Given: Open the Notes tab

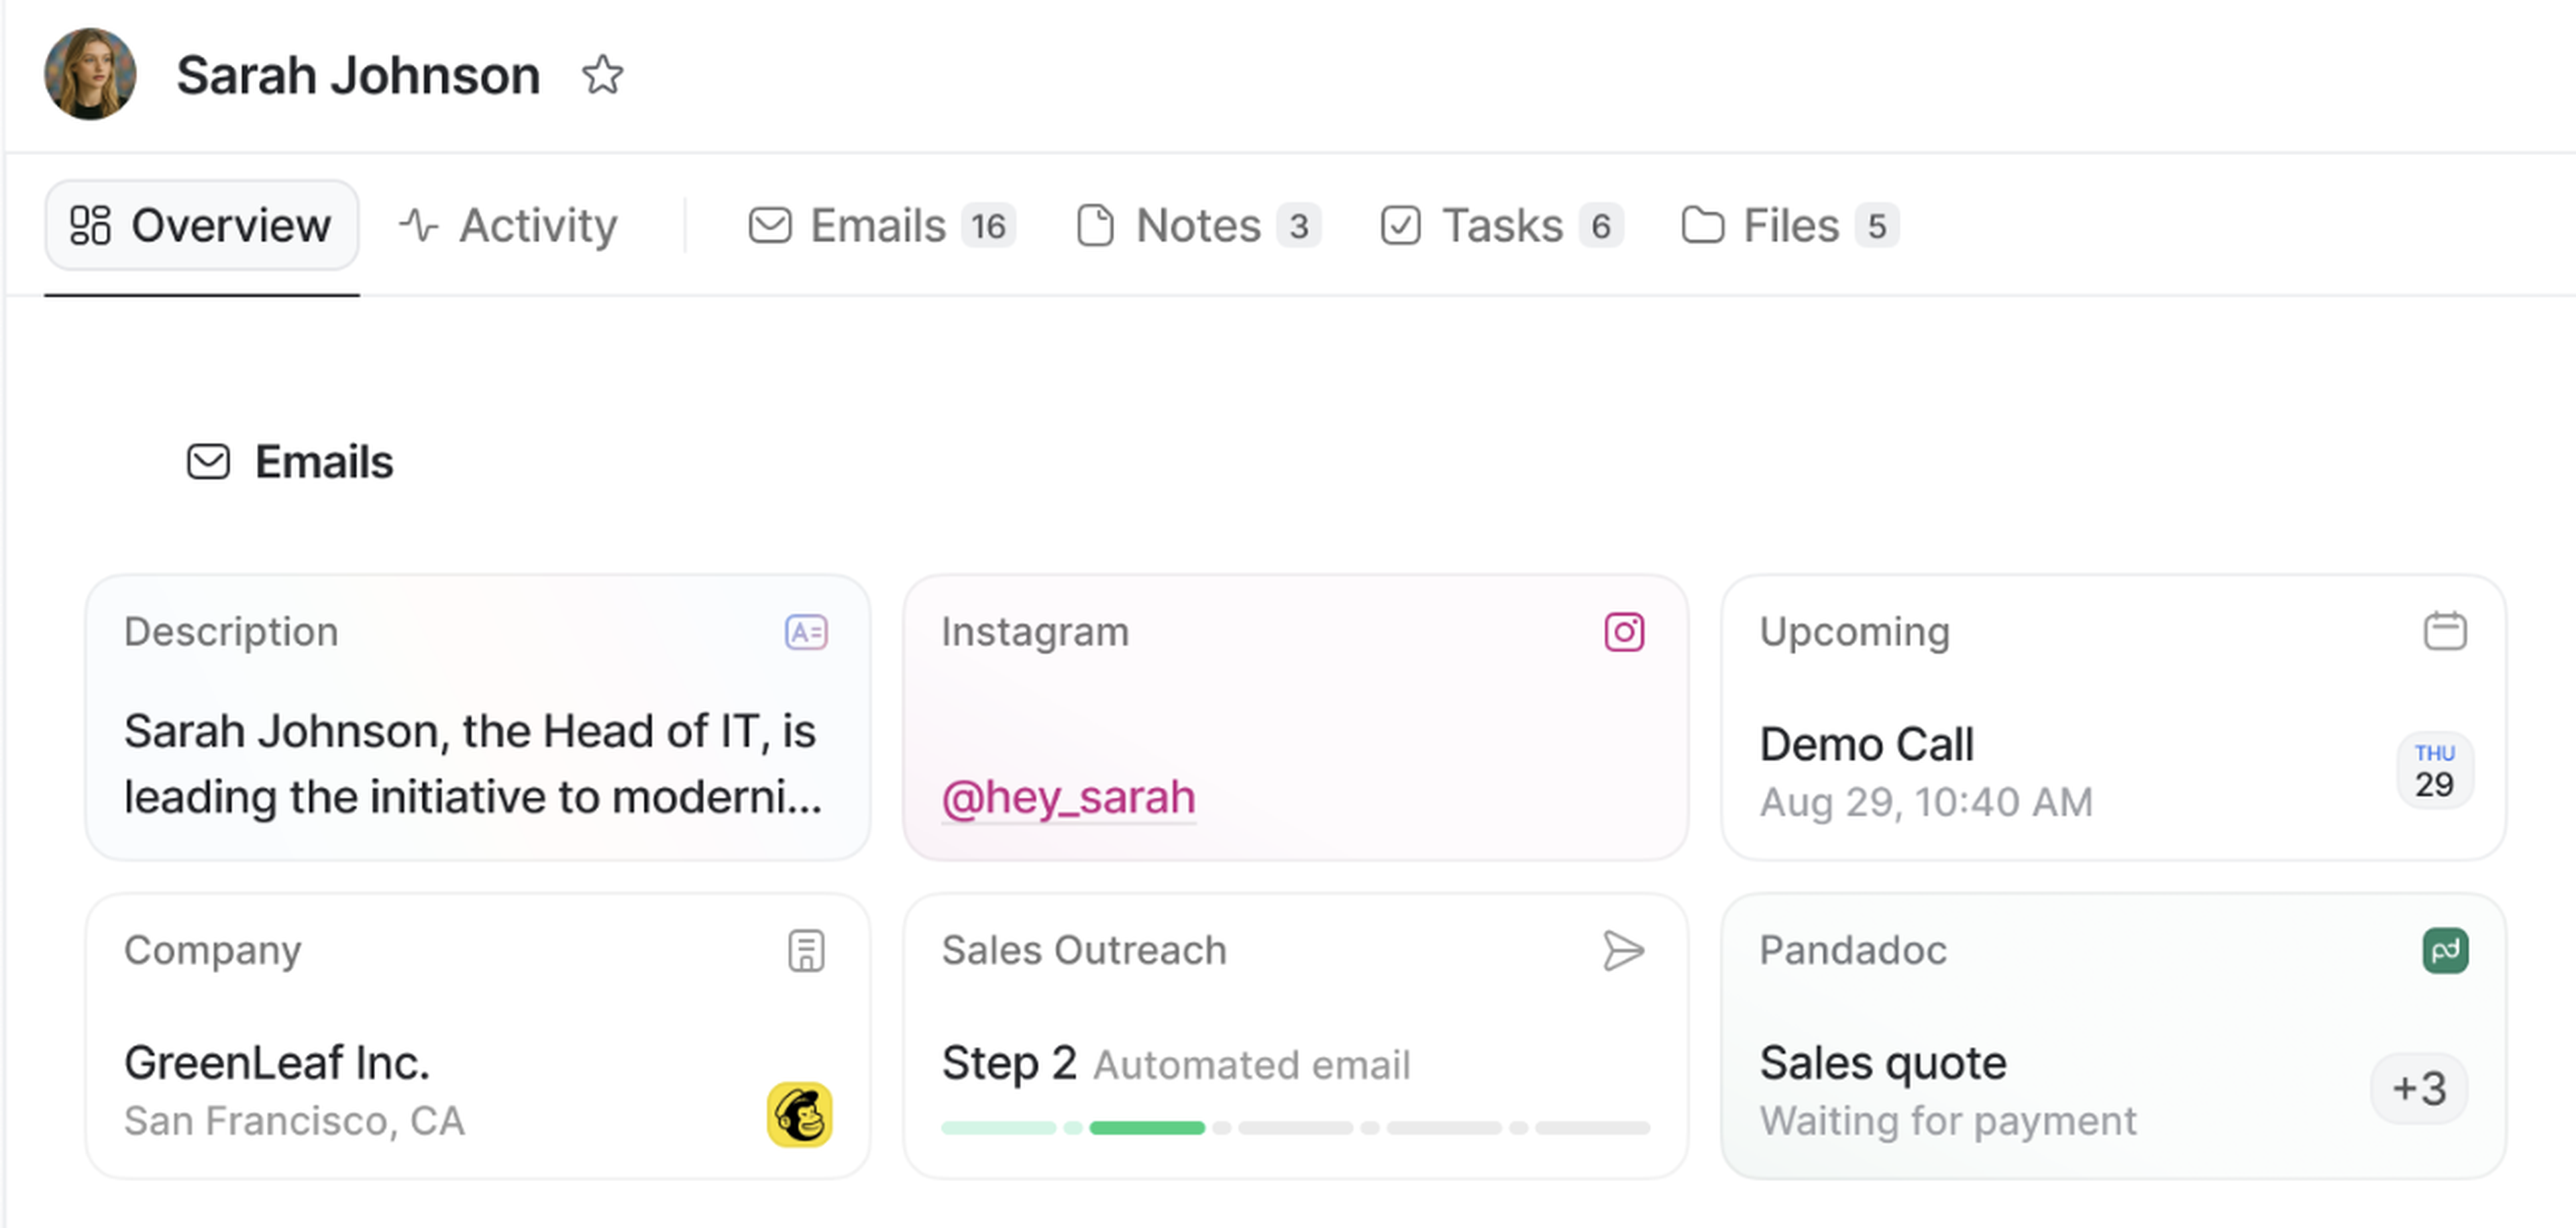Looking at the screenshot, I should (1198, 225).
